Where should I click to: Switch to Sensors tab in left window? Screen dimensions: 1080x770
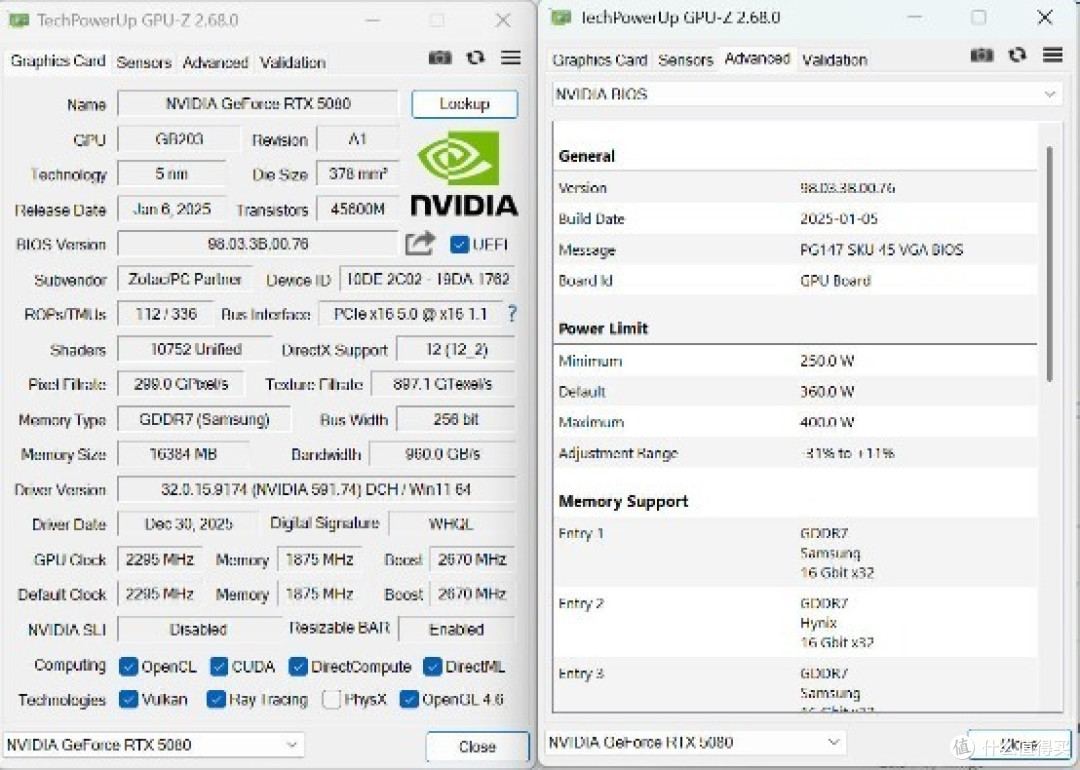click(144, 63)
